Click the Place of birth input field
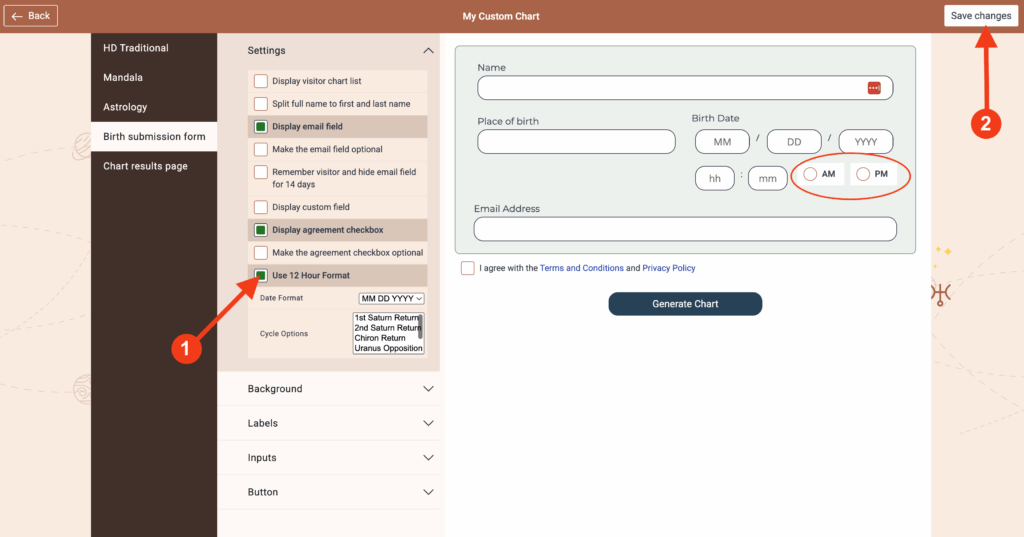Image resolution: width=1024 pixels, height=537 pixels. coord(576,142)
